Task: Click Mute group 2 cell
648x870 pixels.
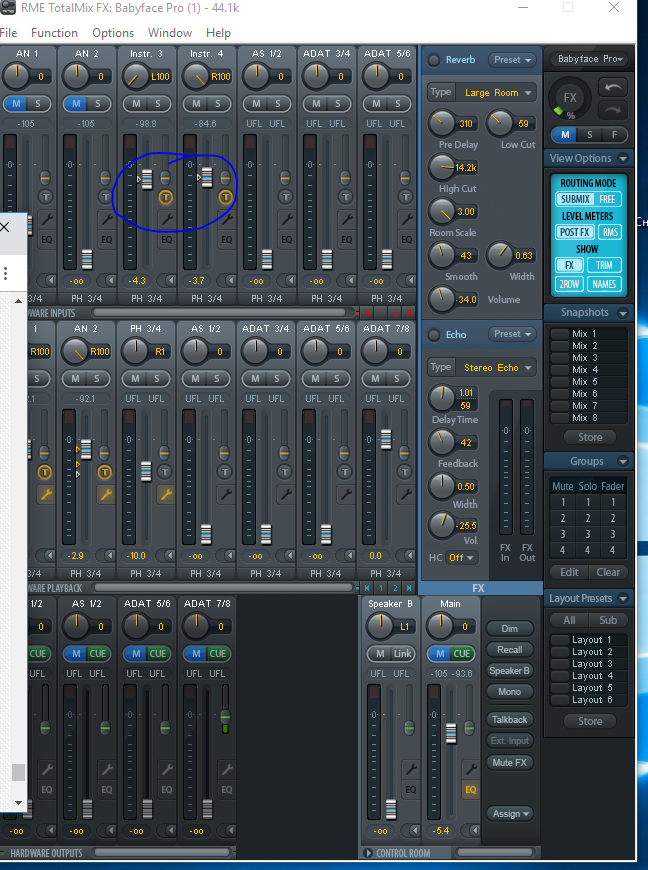Action: tap(563, 518)
